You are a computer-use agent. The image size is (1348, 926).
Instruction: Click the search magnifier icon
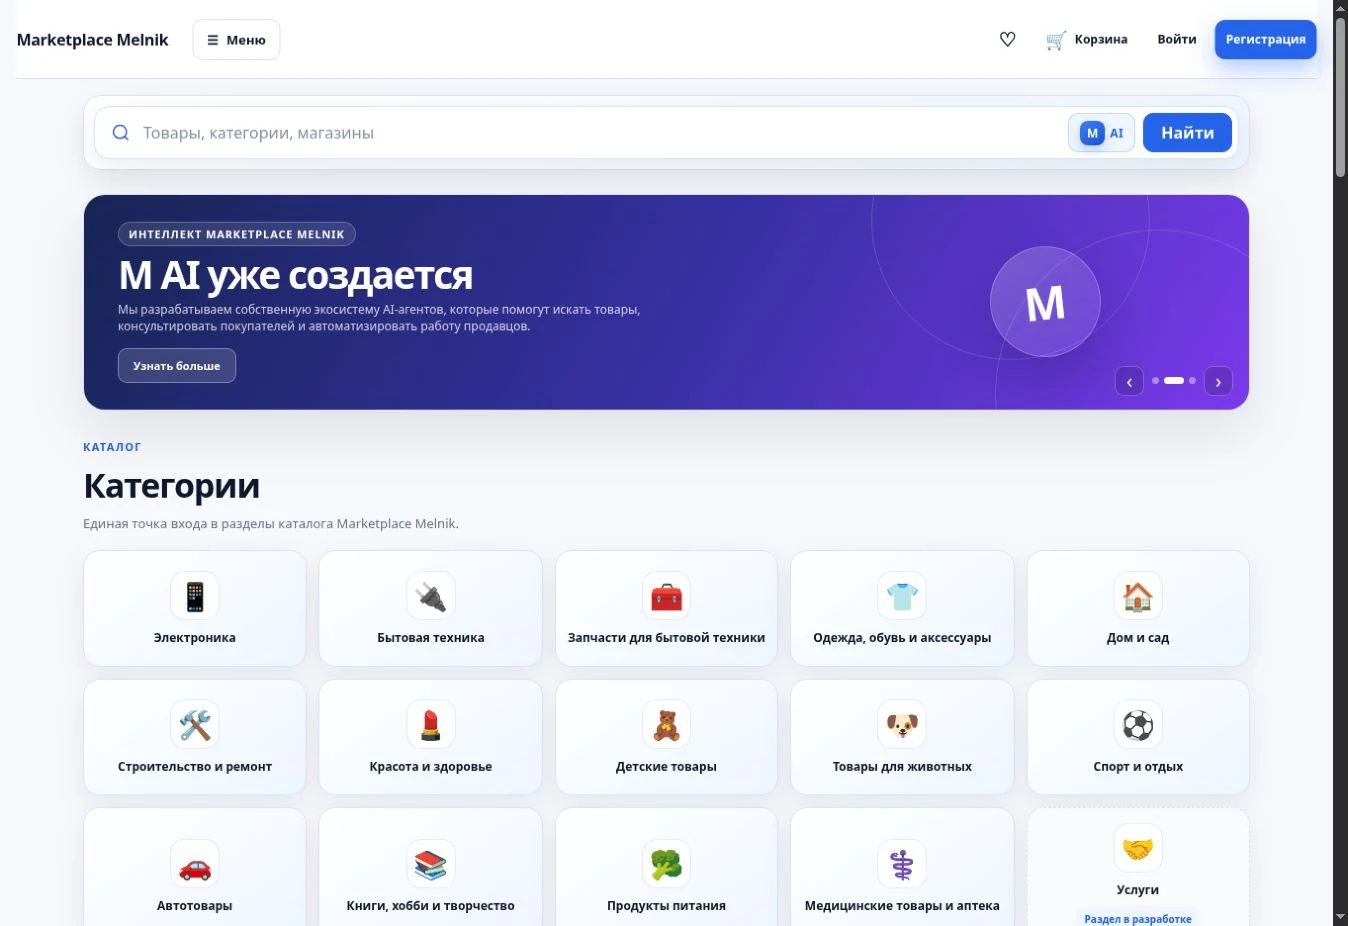(120, 133)
